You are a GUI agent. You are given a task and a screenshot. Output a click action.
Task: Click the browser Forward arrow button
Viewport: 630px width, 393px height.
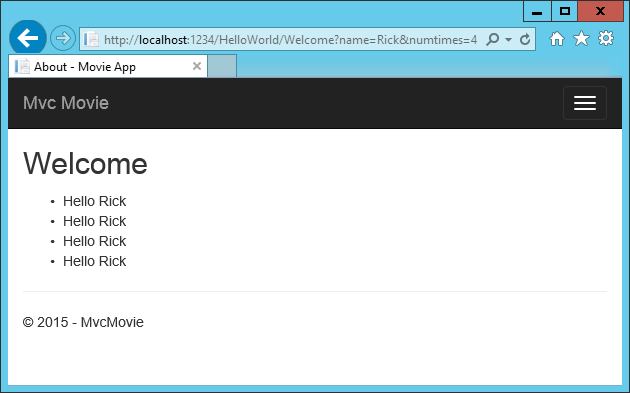pyautogui.click(x=63, y=38)
